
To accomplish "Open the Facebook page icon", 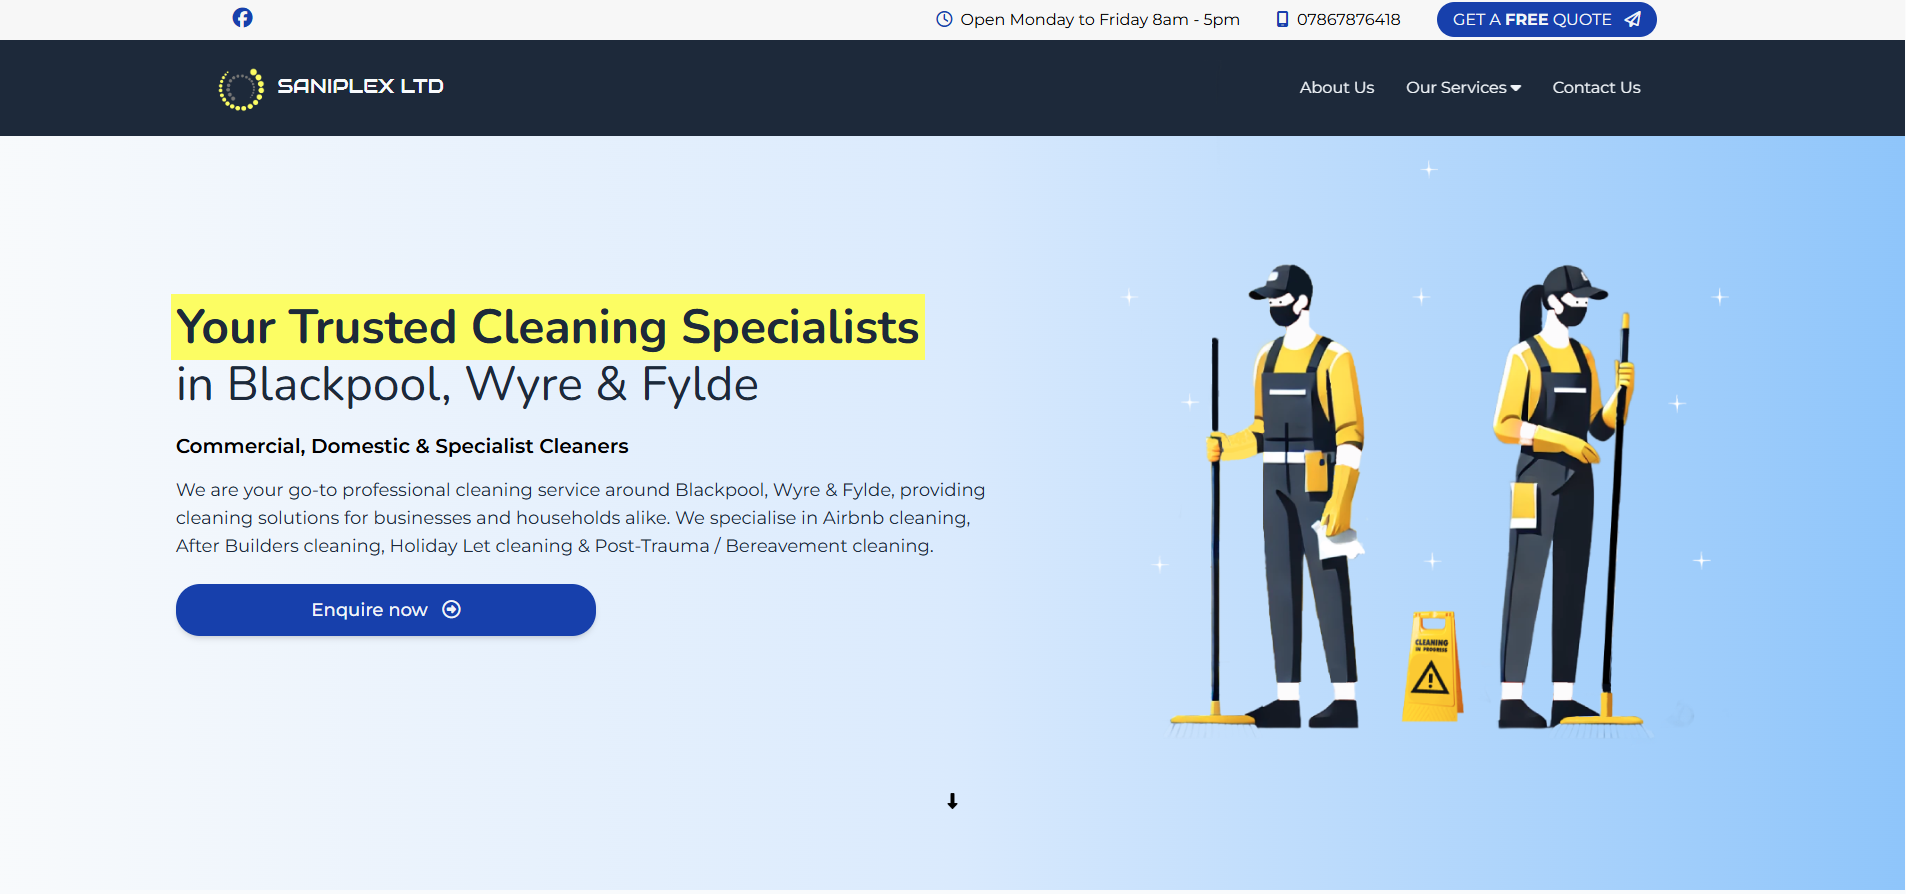I will coord(242,18).
